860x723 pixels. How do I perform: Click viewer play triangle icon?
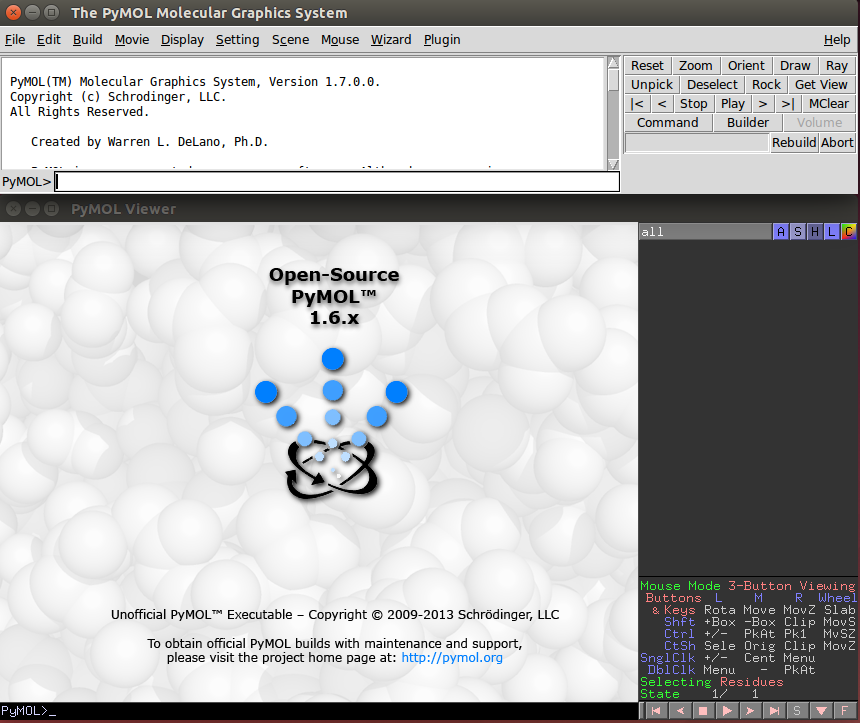[727, 711]
